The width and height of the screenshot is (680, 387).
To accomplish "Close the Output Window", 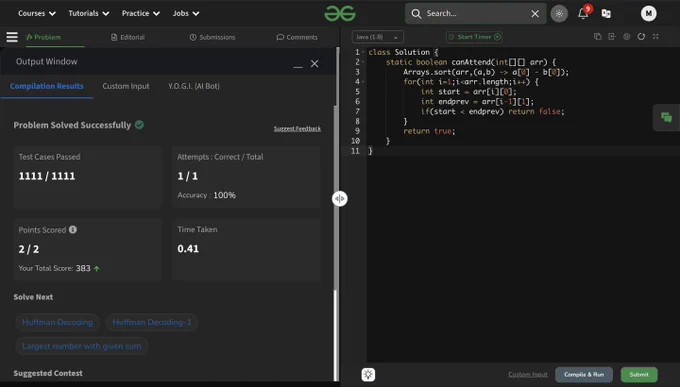I will (314, 64).
